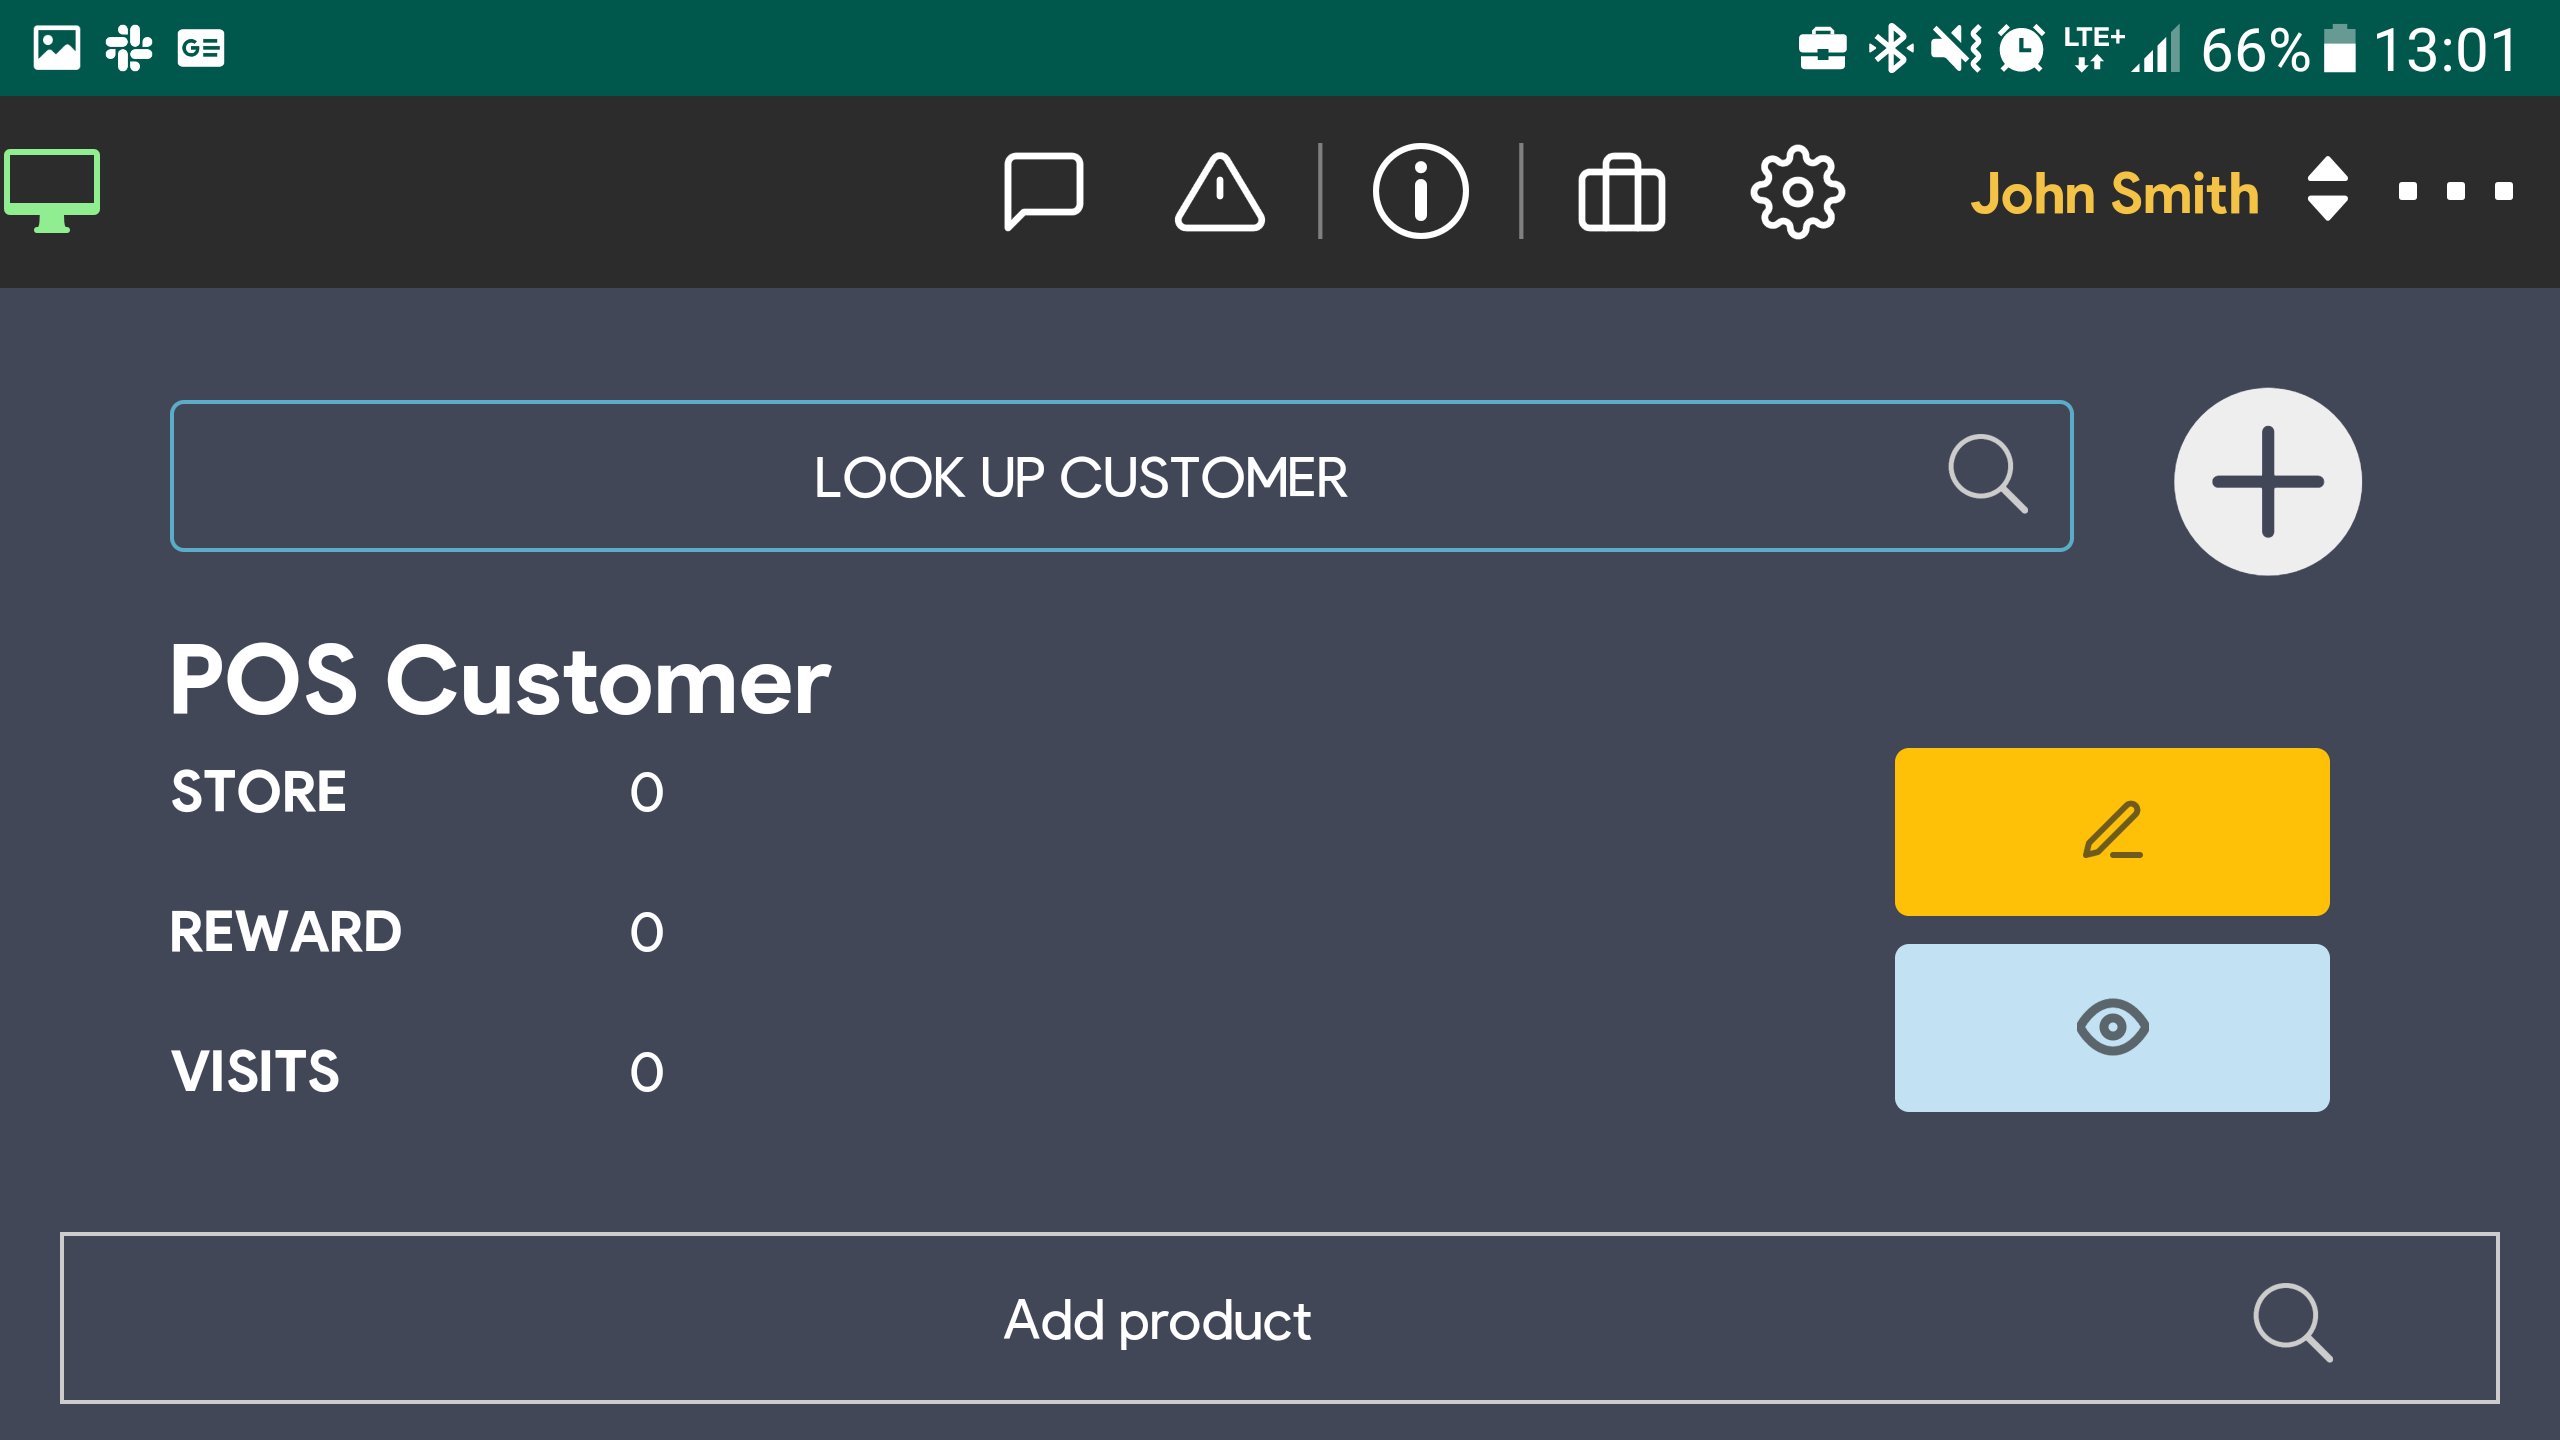
Task: Tap the Slack notification status icon
Action: (129, 48)
